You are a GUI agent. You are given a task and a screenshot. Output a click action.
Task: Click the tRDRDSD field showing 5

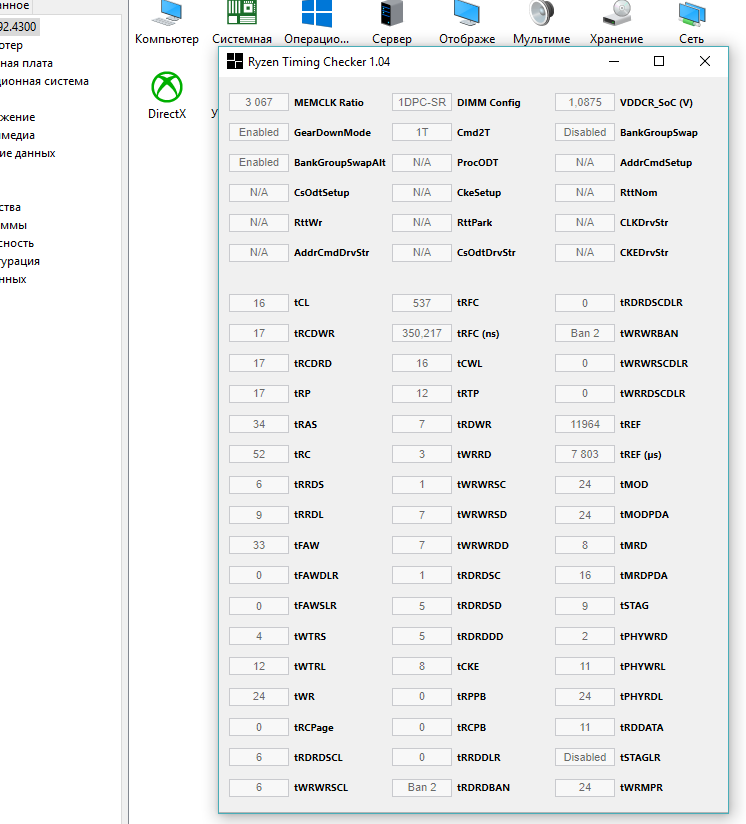tap(422, 605)
